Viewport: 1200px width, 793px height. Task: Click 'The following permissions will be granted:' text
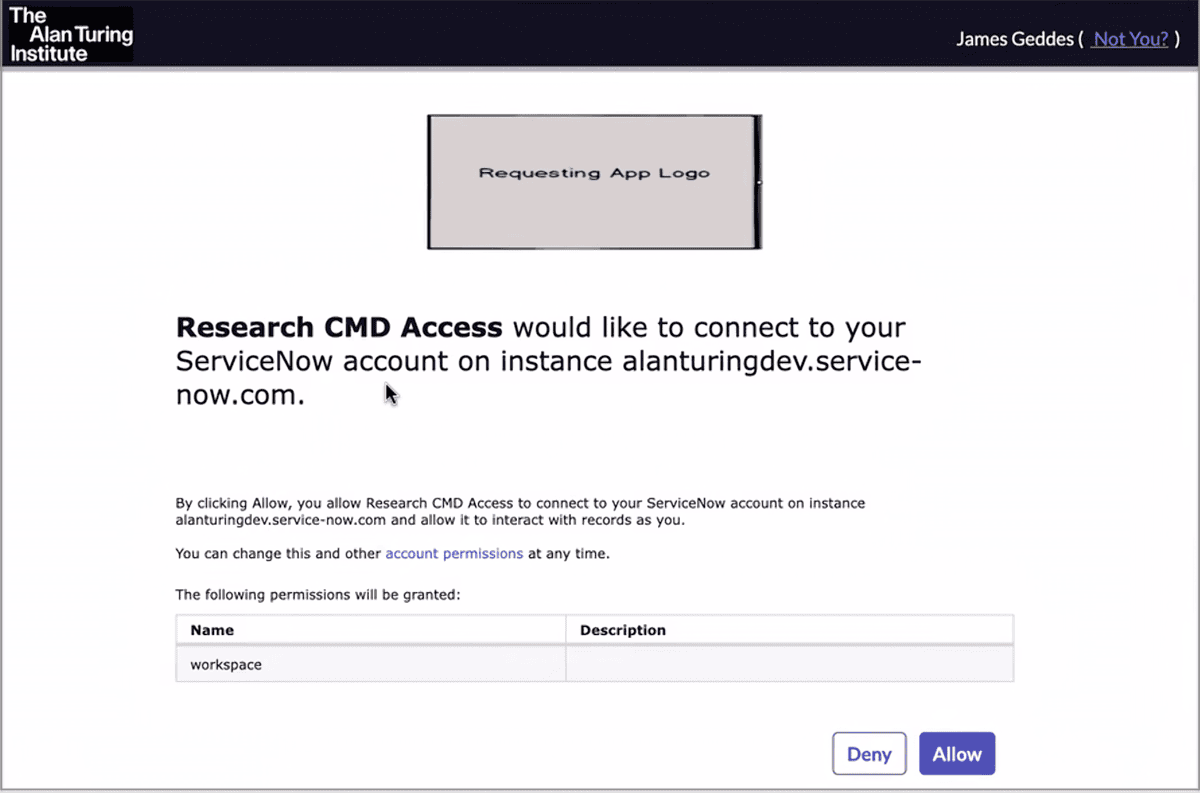tap(318, 594)
